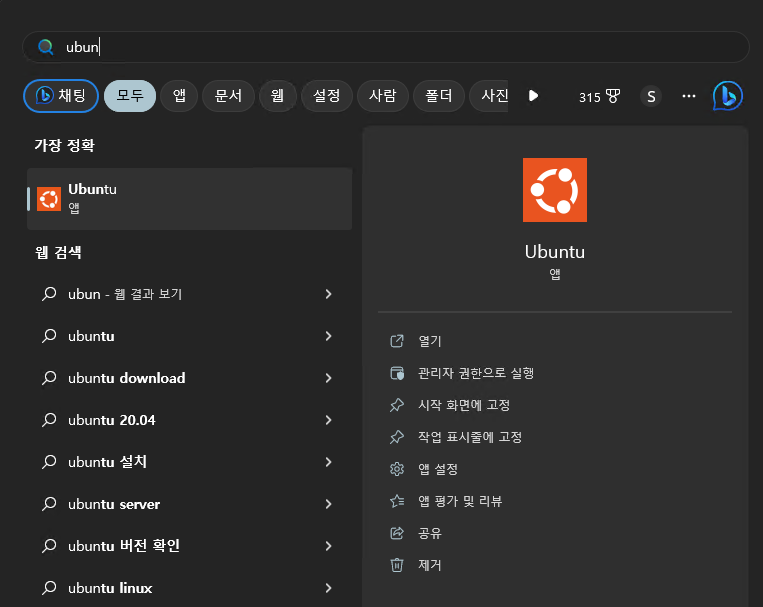Screen dimensions: 763x607
Task: Open 'ubun - 웹 결과 보기' web result
Action: pos(190,294)
